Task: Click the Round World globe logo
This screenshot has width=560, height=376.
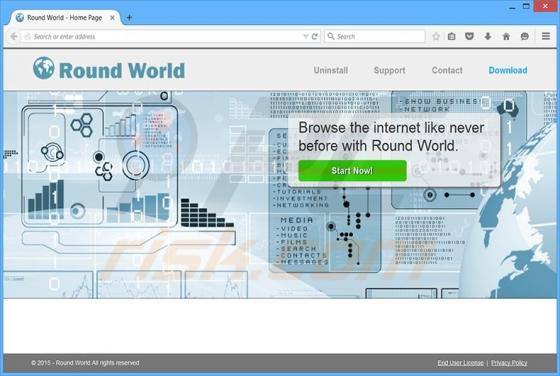Action: [x=44, y=68]
